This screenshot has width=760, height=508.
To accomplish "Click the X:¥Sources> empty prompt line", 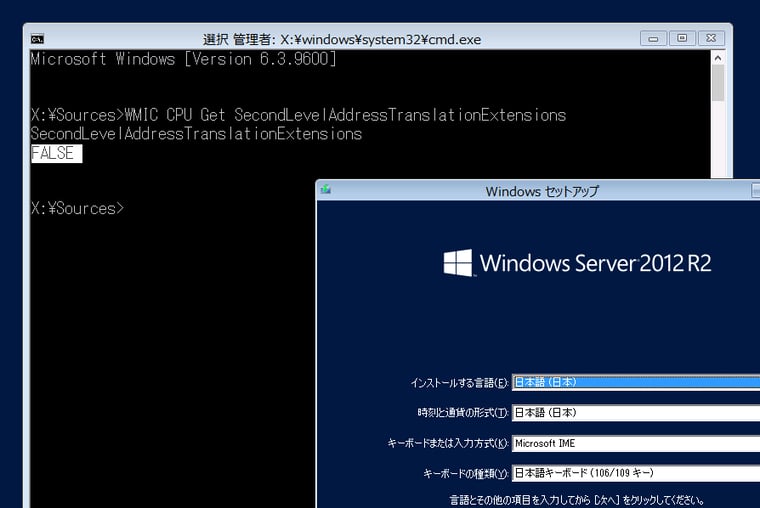I will [77, 208].
